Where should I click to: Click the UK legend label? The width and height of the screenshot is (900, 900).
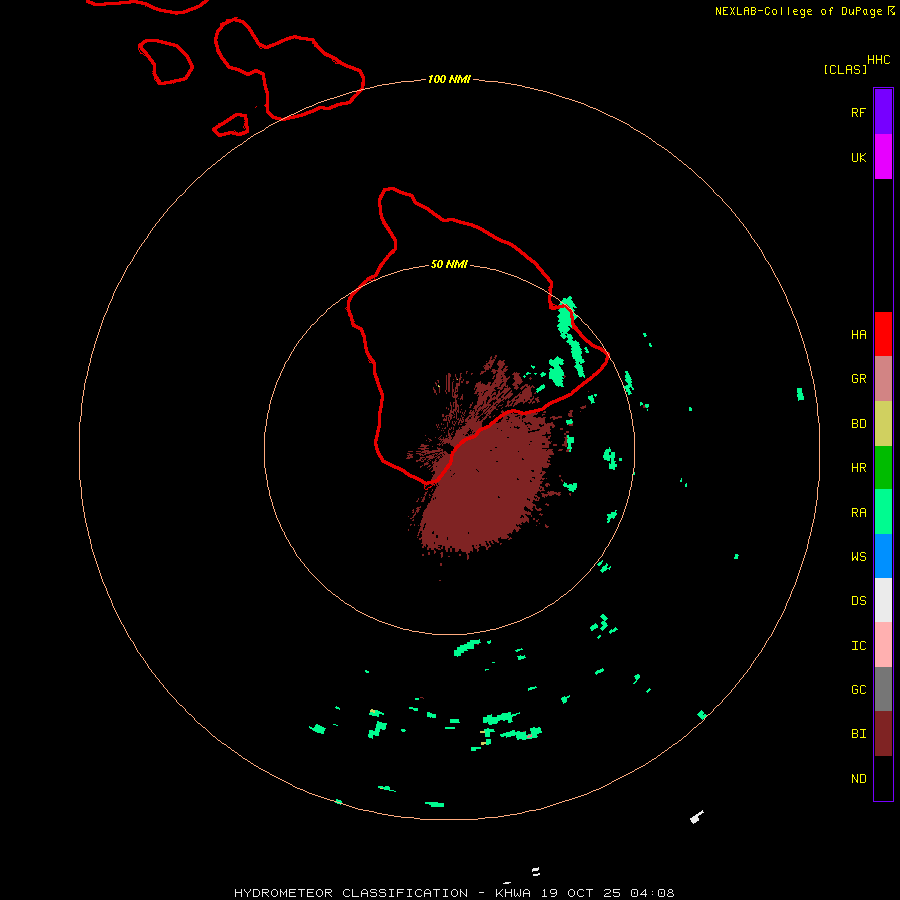858,157
